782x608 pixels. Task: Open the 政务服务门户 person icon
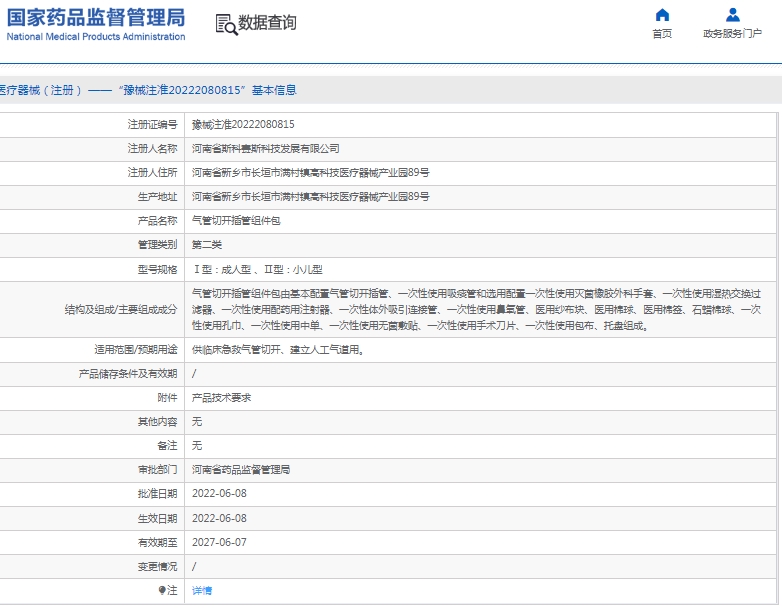(733, 15)
